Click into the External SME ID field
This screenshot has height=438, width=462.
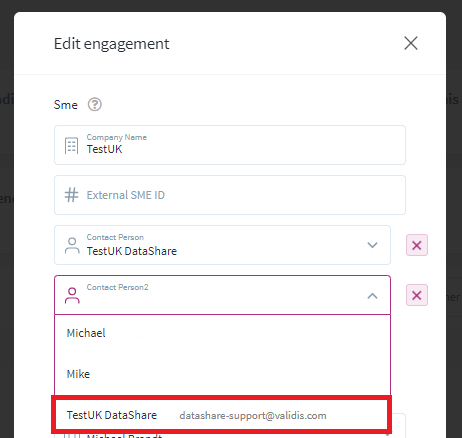pos(230,195)
